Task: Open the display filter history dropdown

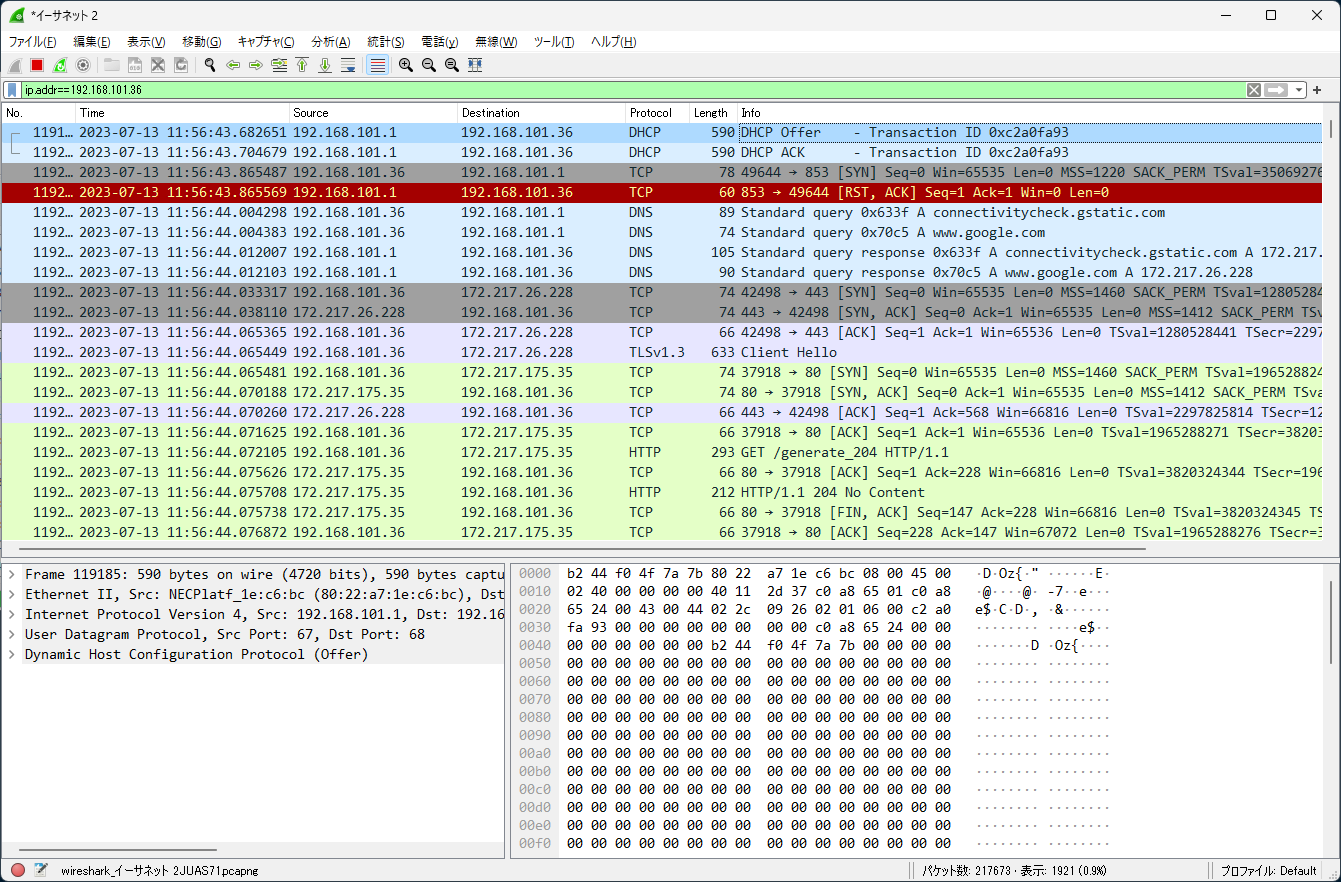Action: (1297, 90)
